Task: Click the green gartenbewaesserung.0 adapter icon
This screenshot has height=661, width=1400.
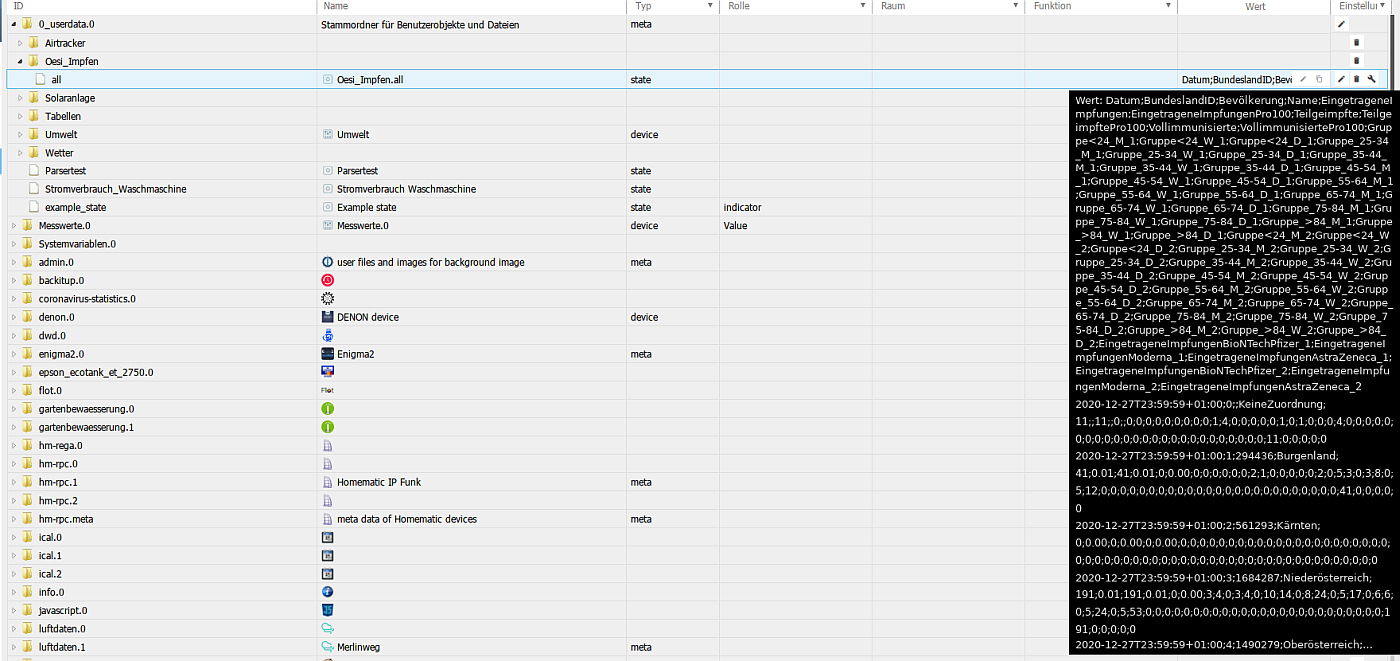Action: coord(327,409)
